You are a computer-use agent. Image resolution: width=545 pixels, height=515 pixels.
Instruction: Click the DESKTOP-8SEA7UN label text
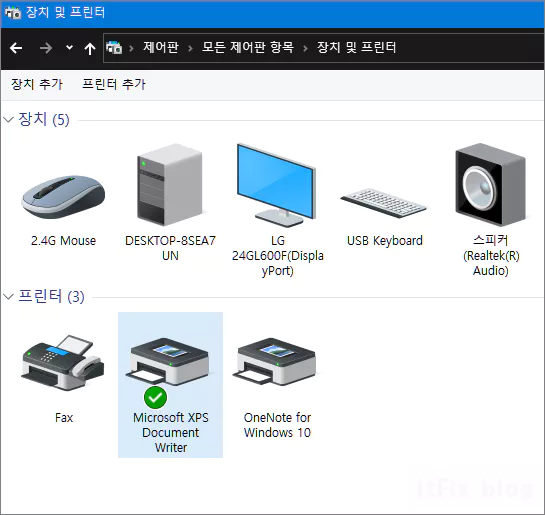[x=170, y=248]
